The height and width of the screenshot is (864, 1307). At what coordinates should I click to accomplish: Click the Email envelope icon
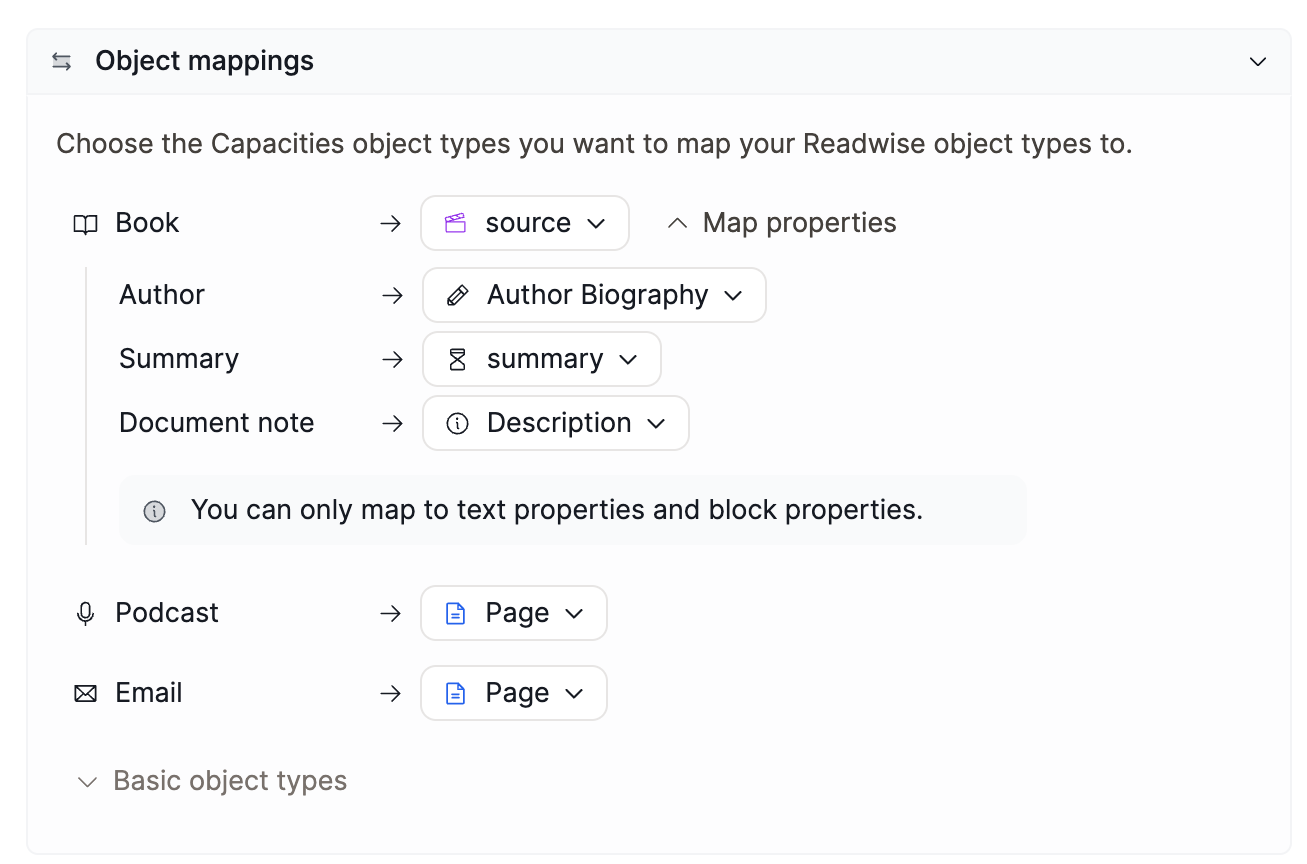pyautogui.click(x=86, y=693)
